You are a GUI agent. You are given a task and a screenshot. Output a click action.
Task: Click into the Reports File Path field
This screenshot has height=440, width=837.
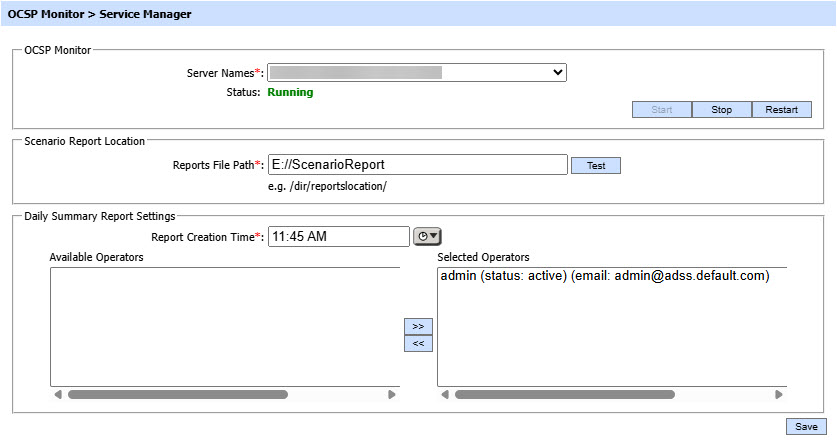[x=417, y=165]
